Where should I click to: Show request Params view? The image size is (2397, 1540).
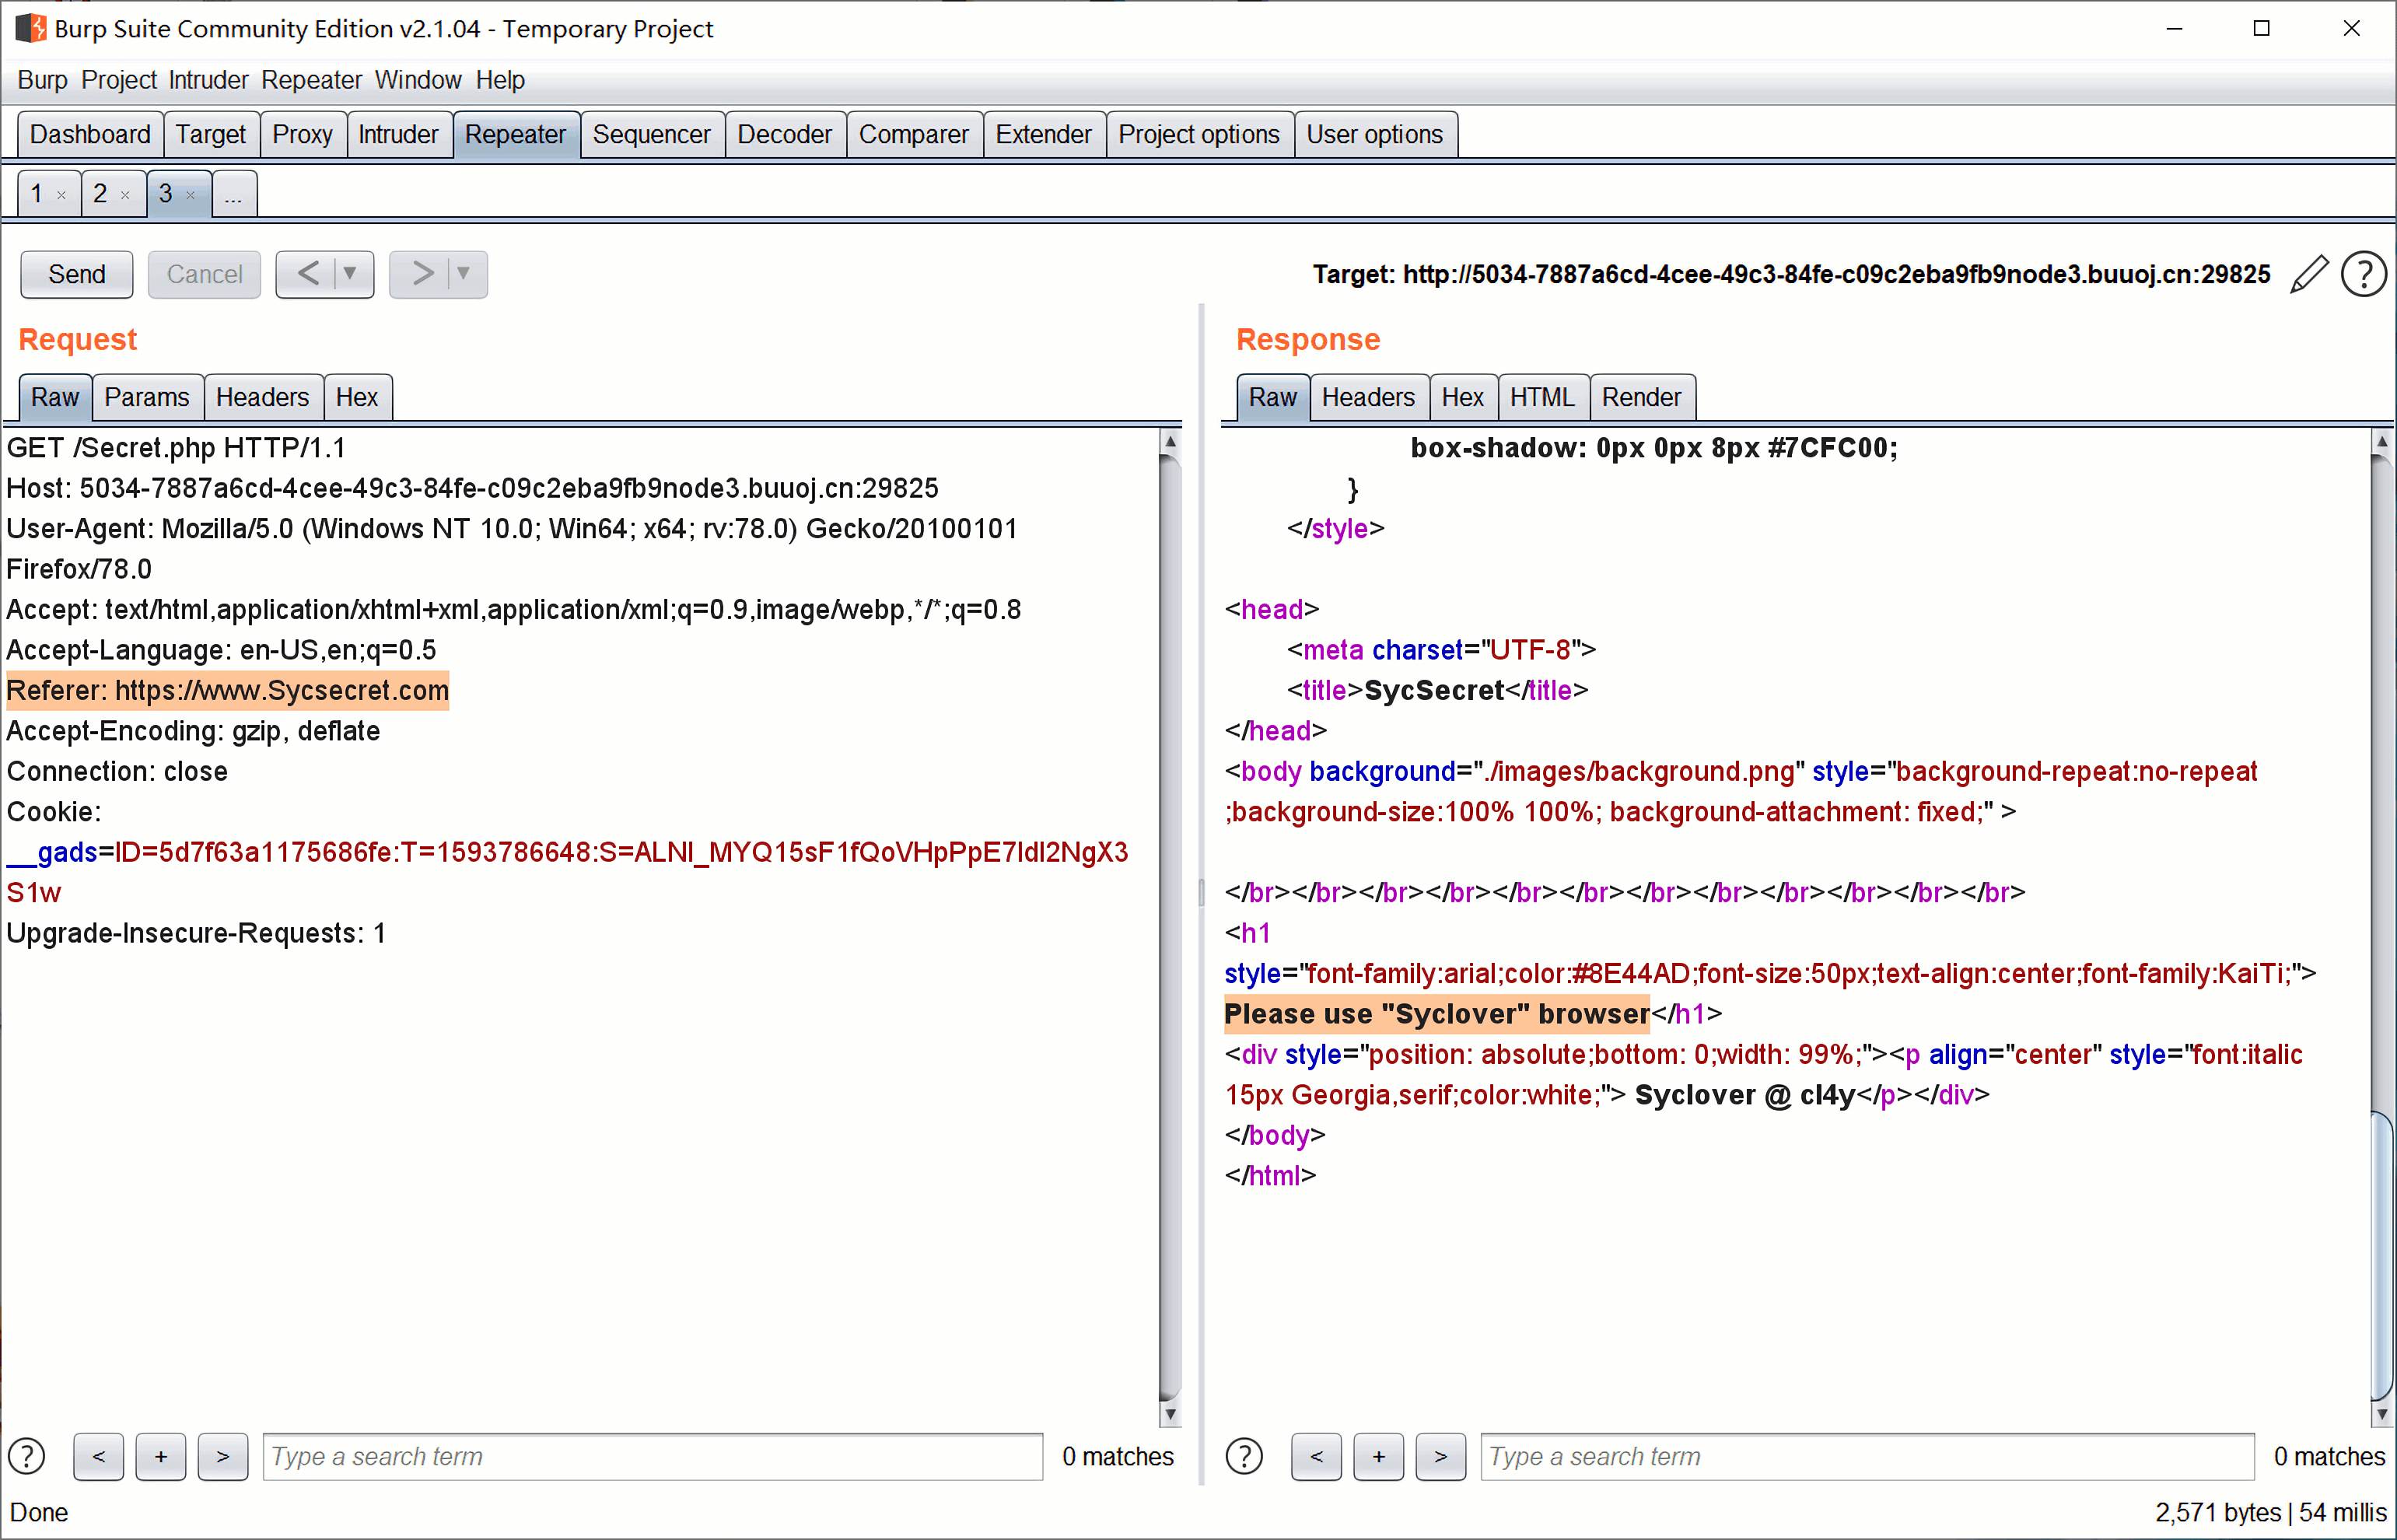(147, 397)
